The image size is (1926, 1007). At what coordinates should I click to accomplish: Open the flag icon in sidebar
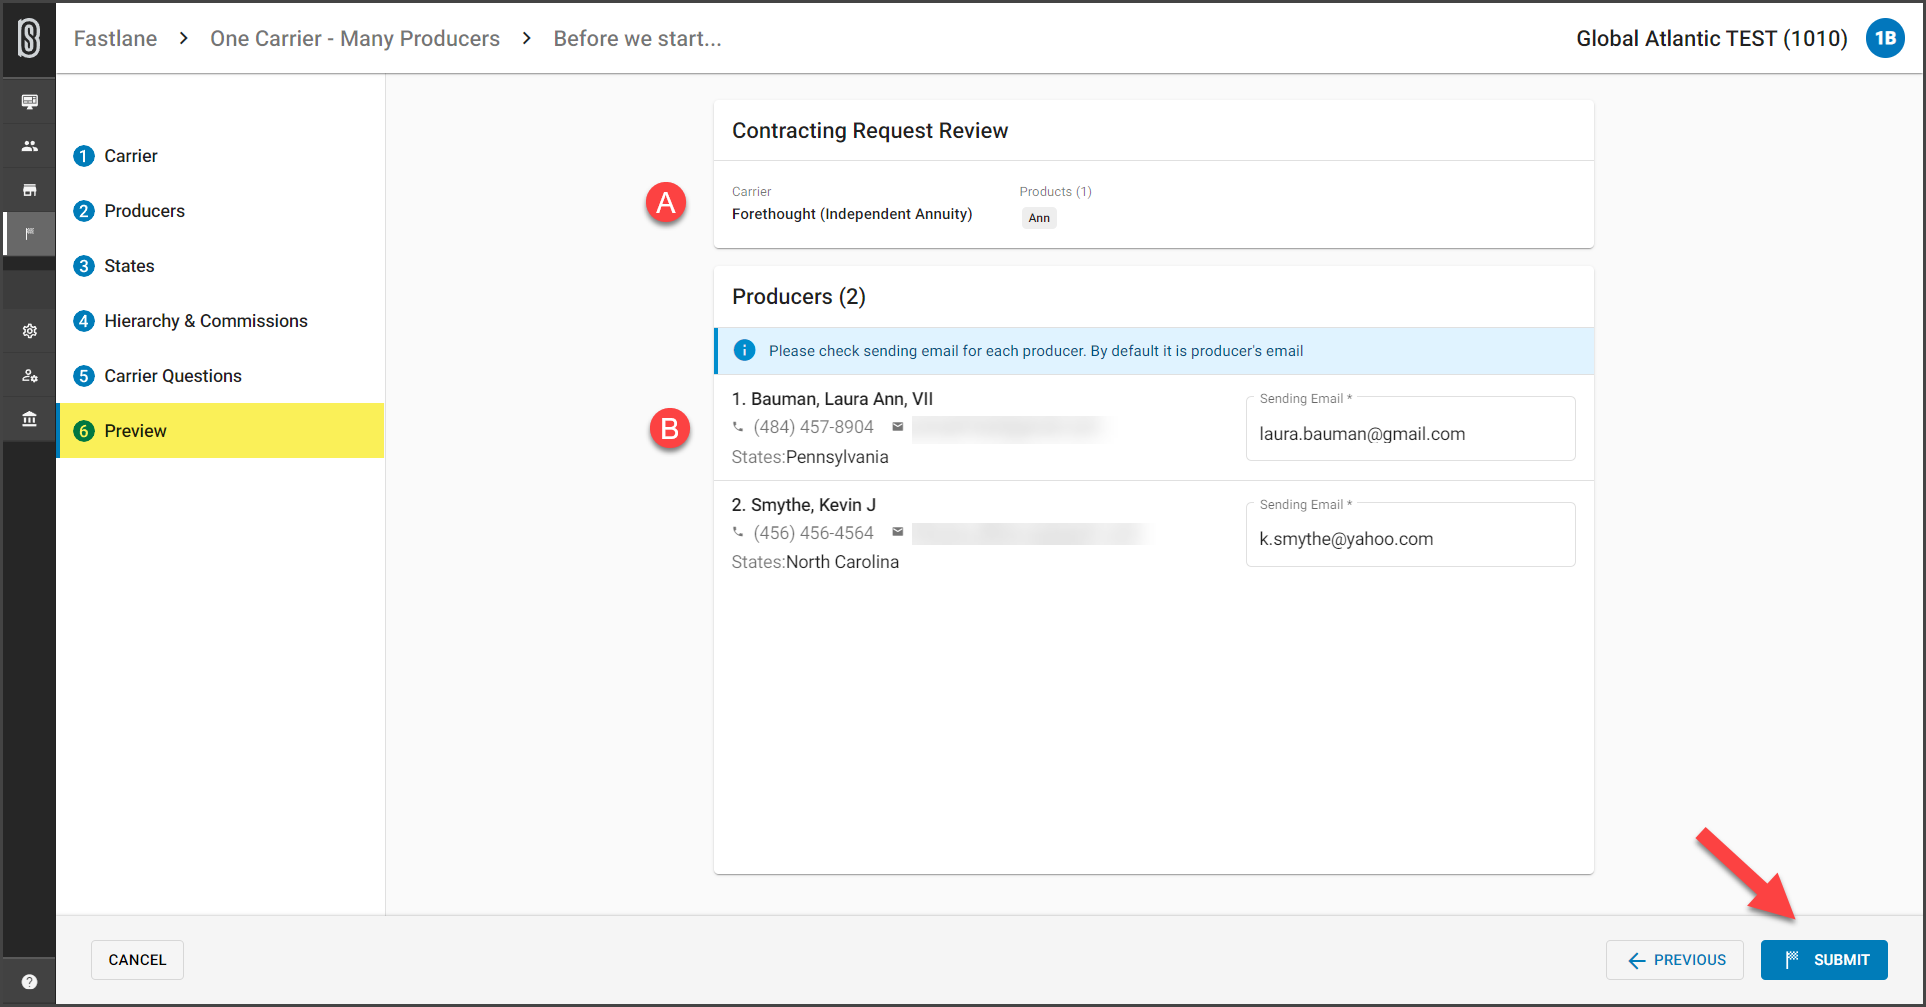(29, 234)
